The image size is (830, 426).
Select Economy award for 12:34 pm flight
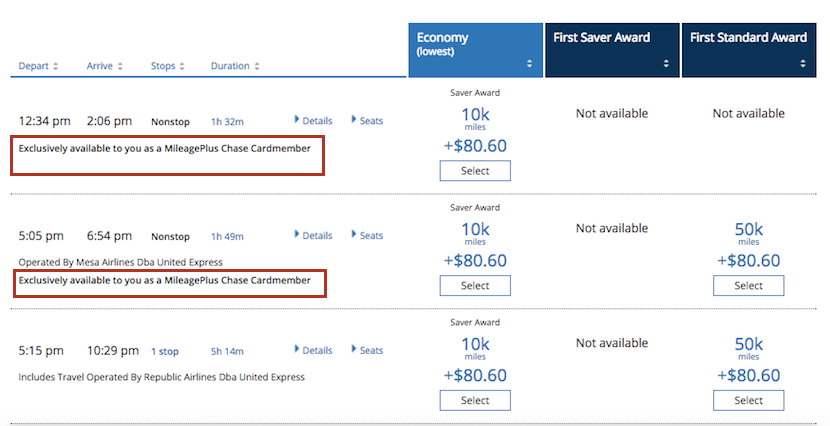(x=475, y=171)
